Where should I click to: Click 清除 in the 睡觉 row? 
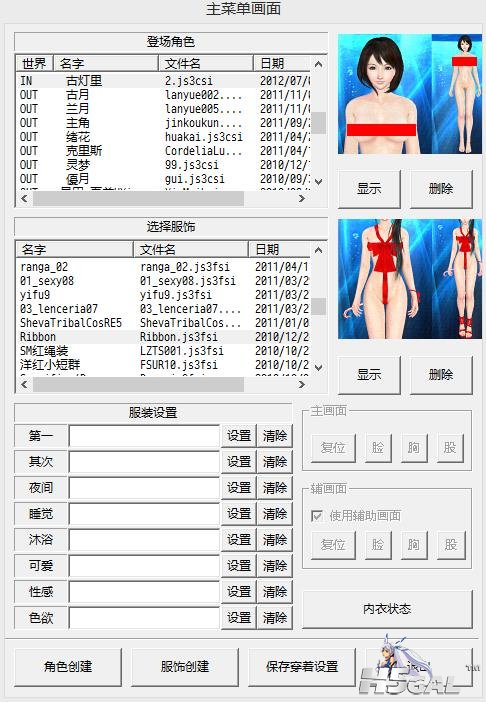(275, 514)
